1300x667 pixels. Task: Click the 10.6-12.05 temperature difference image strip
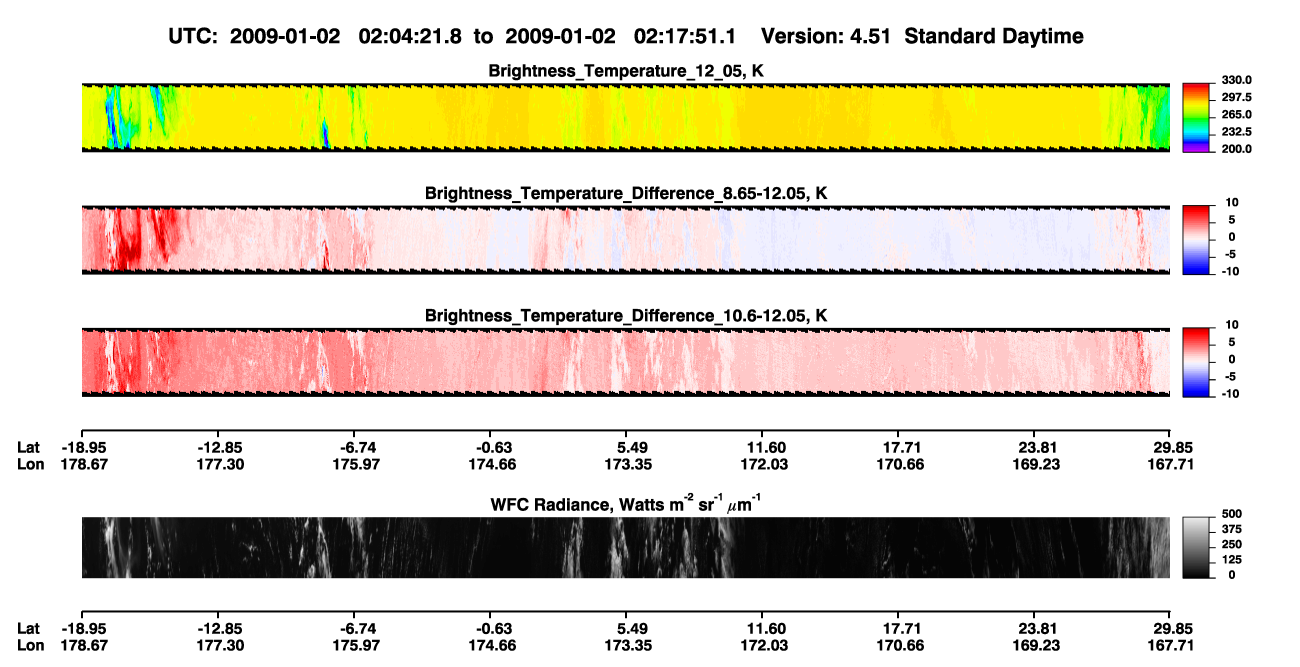point(625,362)
